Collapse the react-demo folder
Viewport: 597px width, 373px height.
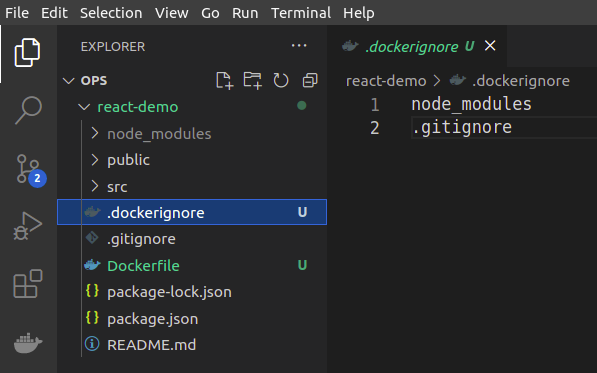[x=84, y=107]
